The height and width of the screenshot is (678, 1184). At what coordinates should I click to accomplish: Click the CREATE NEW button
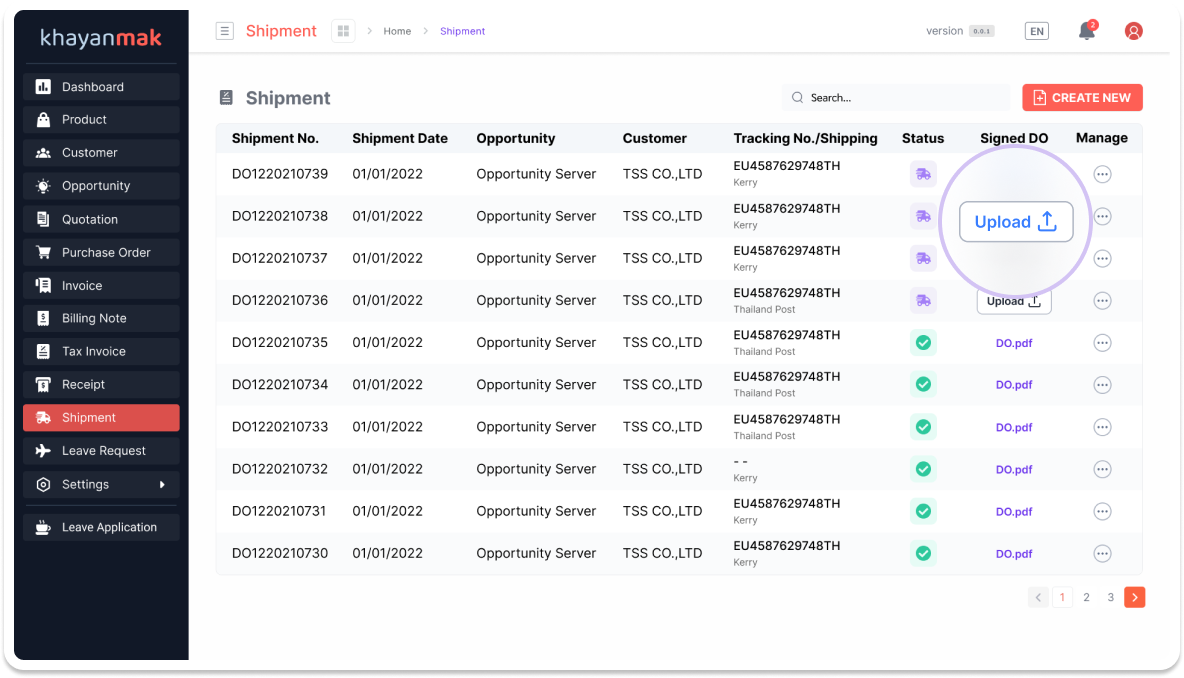pos(1082,98)
